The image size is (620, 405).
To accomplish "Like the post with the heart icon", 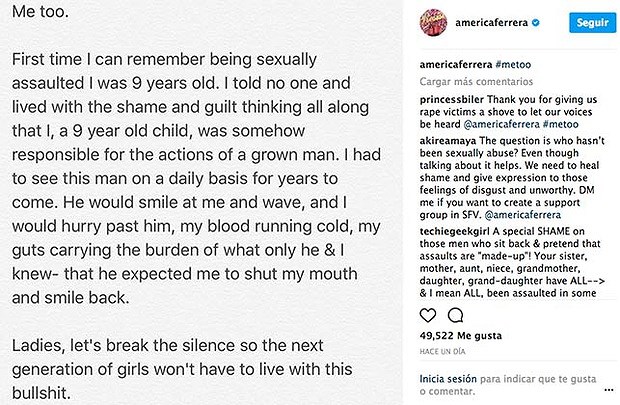I will tap(427, 315).
